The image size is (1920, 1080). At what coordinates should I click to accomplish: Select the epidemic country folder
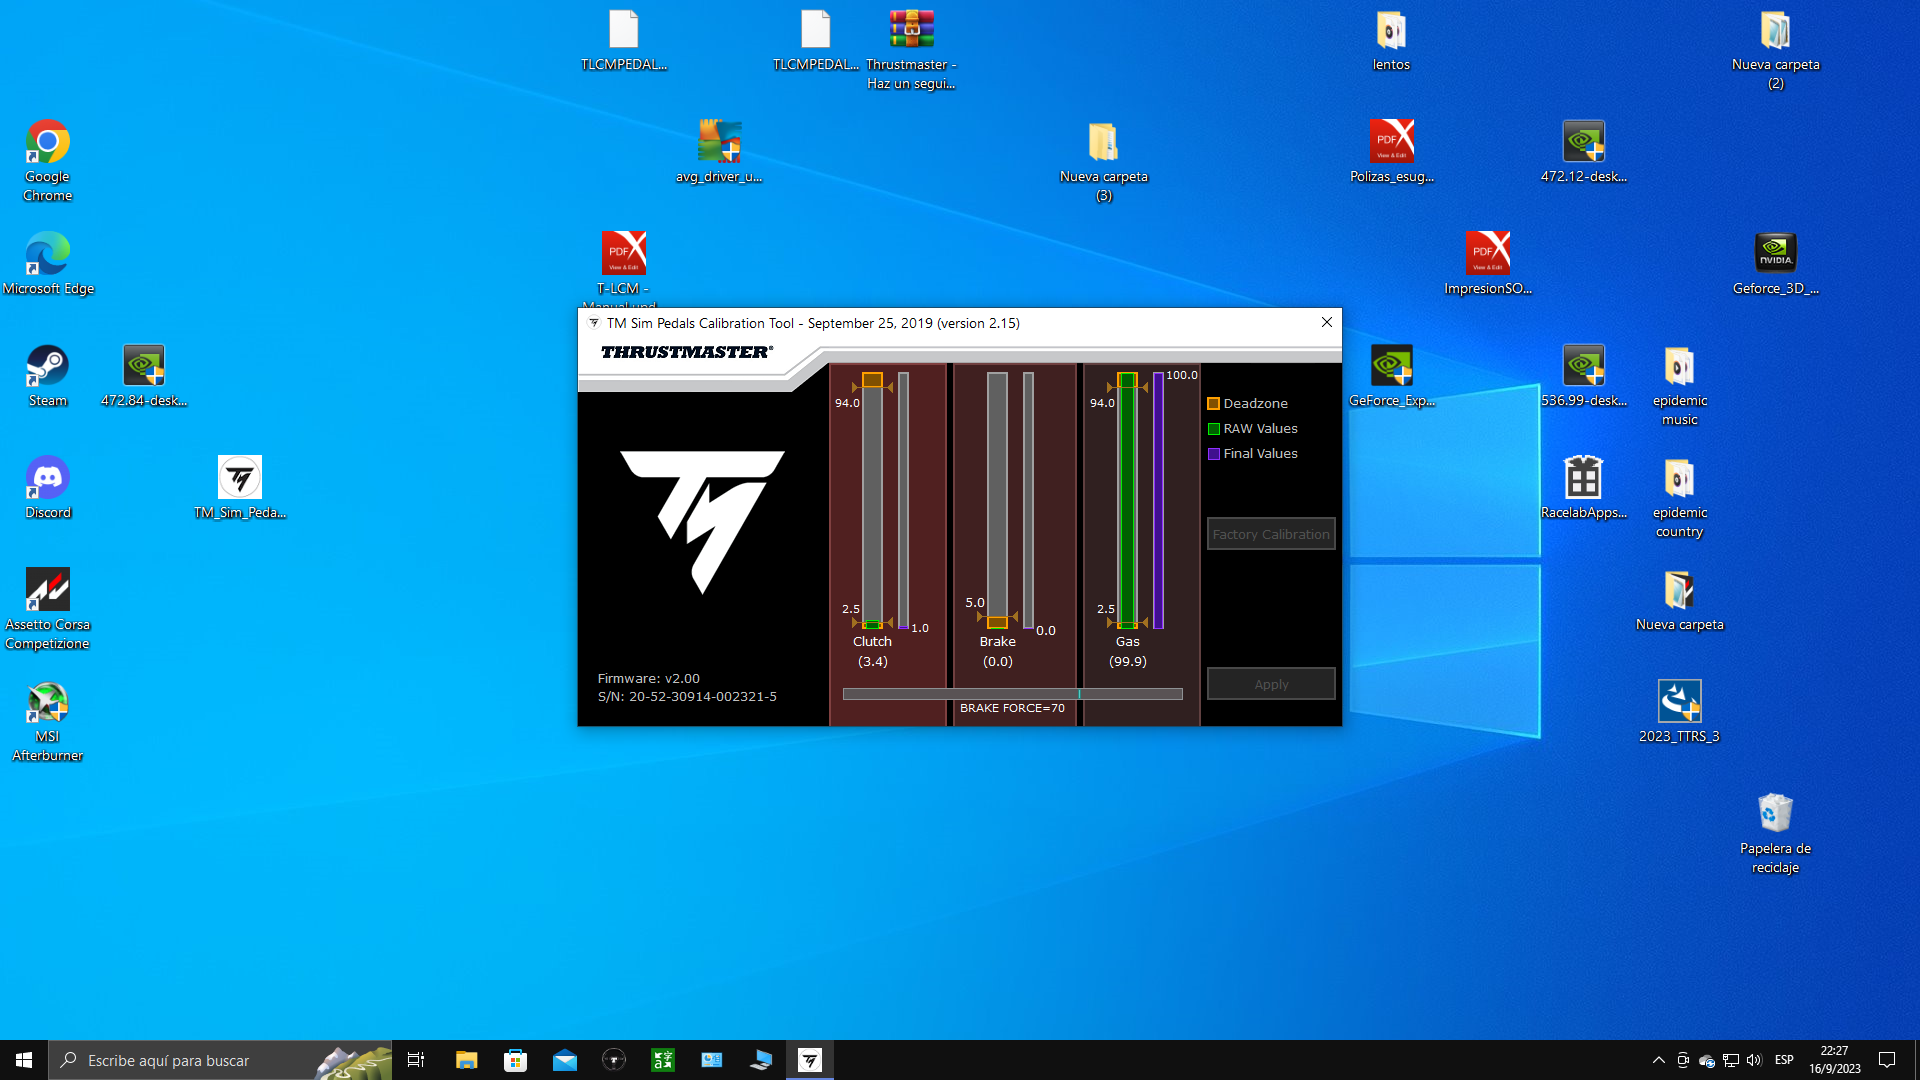click(x=1679, y=497)
